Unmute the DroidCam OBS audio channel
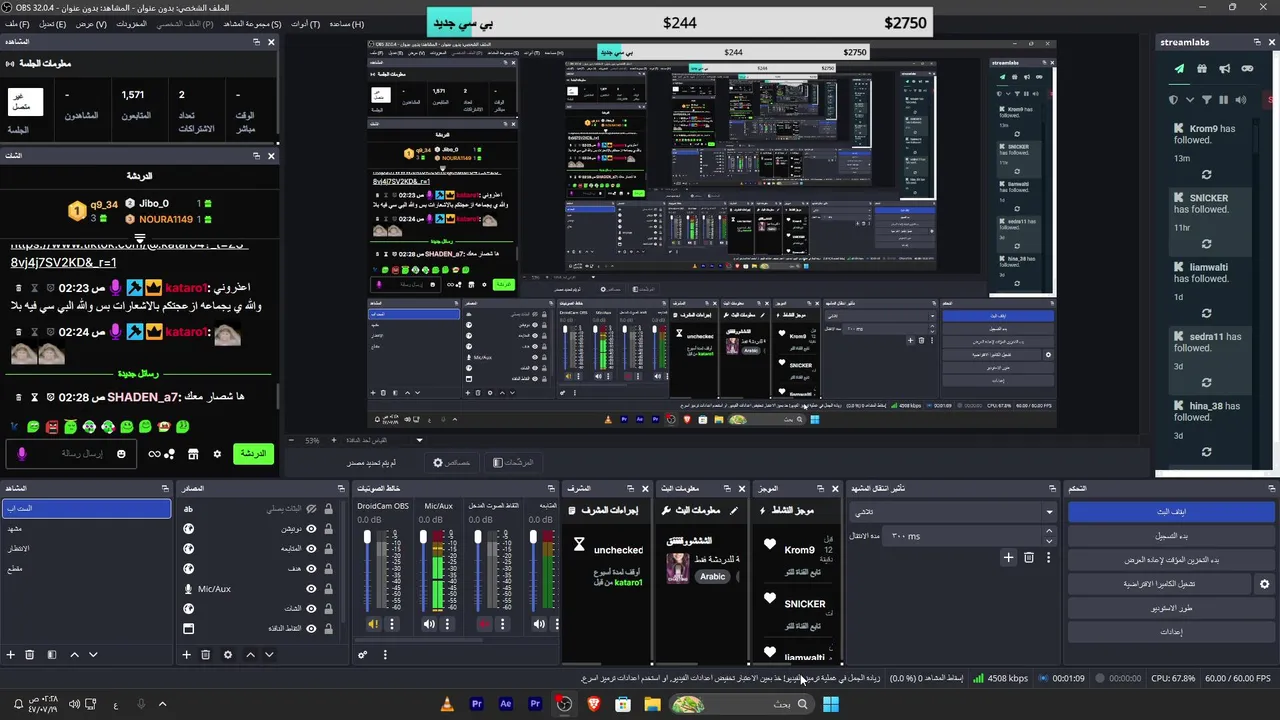Viewport: 1280px width, 720px height. point(373,624)
